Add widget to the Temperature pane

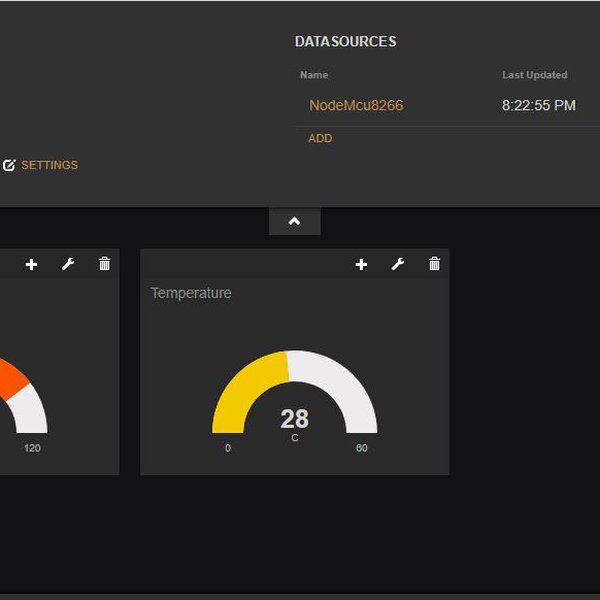pyautogui.click(x=361, y=264)
